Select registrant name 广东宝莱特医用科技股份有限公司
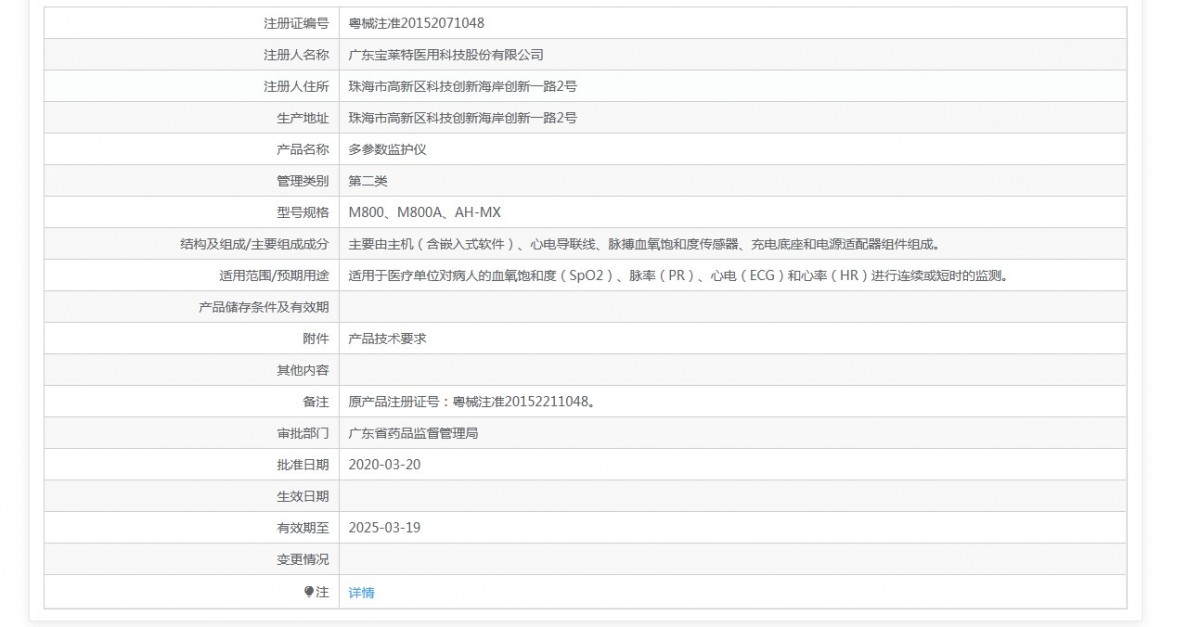The image size is (1200, 627). point(446,55)
